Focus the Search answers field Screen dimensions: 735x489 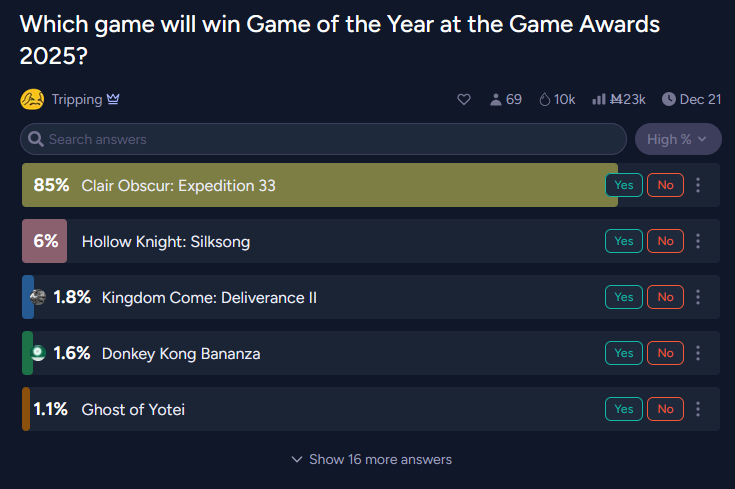tap(323, 139)
